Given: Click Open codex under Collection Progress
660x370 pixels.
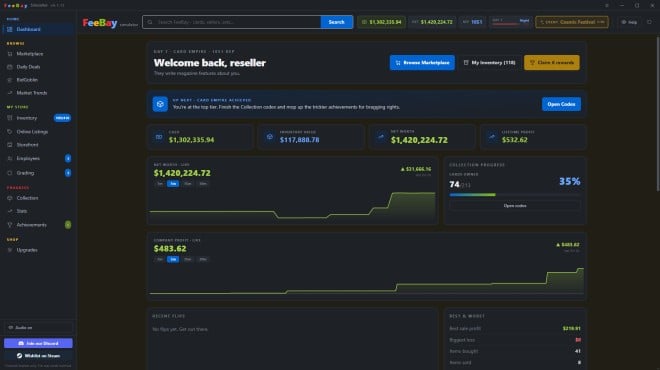Looking at the screenshot, I should pyautogui.click(x=515, y=206).
